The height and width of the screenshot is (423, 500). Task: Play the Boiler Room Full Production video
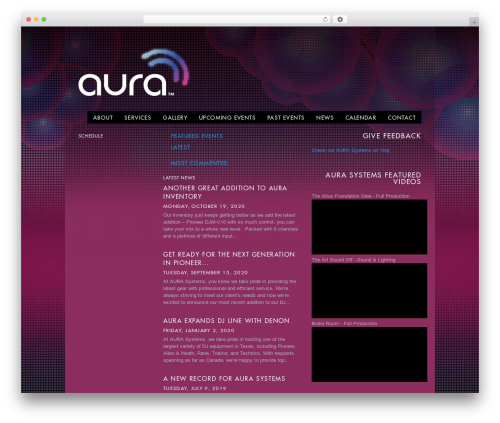tap(369, 354)
